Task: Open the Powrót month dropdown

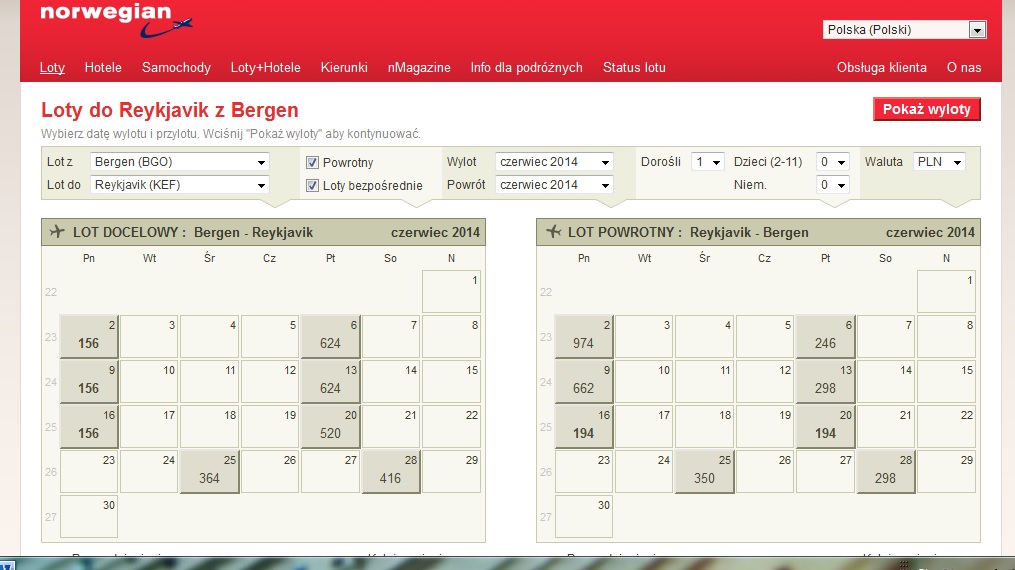Action: click(x=554, y=185)
